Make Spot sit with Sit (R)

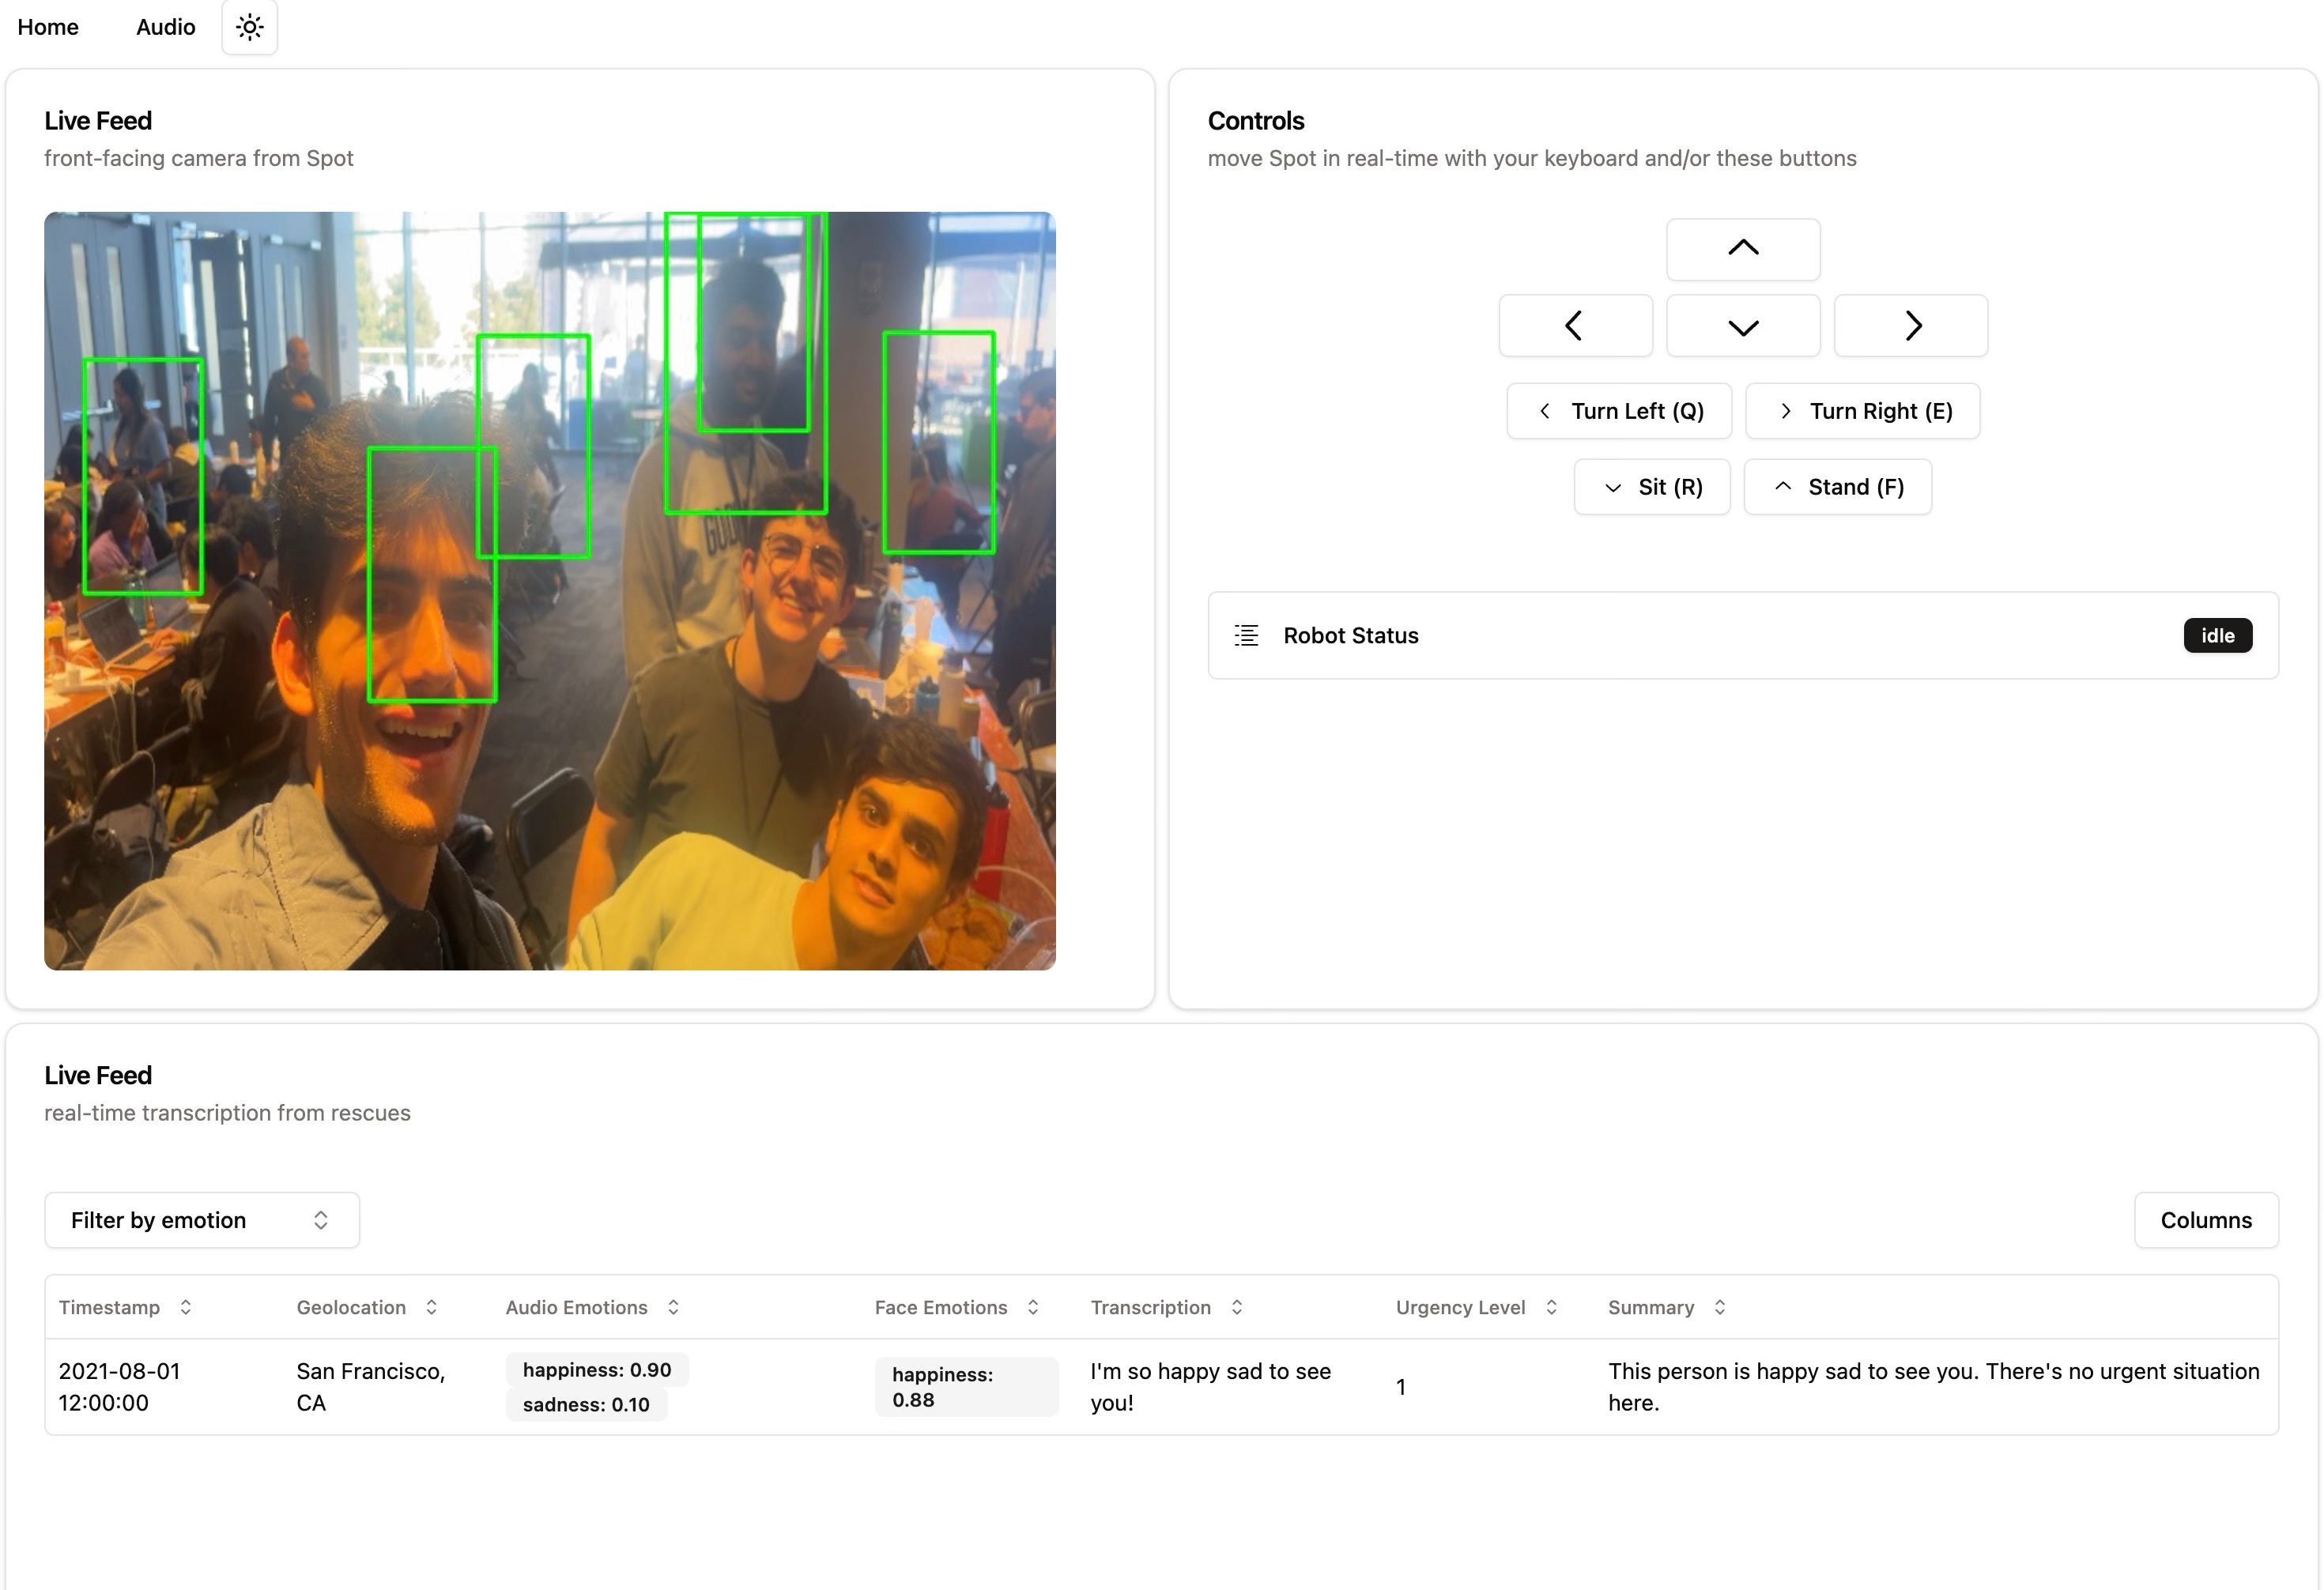1651,487
